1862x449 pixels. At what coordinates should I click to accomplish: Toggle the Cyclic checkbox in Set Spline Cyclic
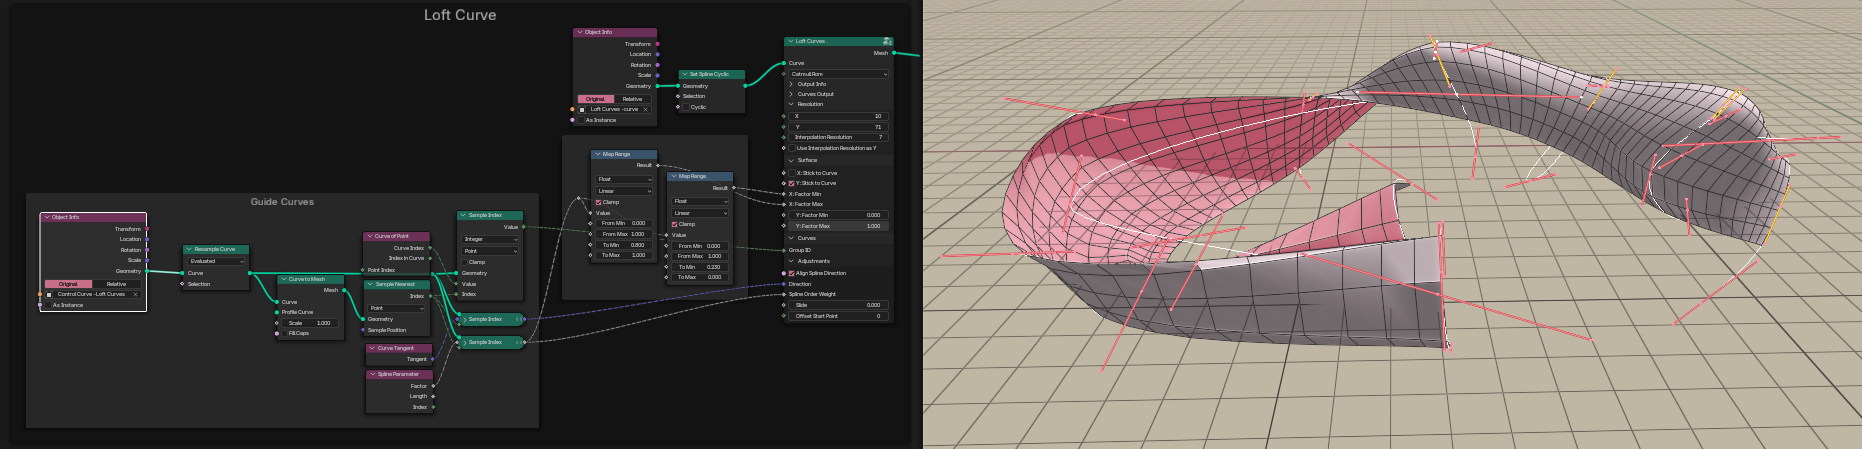pyautogui.click(x=687, y=107)
